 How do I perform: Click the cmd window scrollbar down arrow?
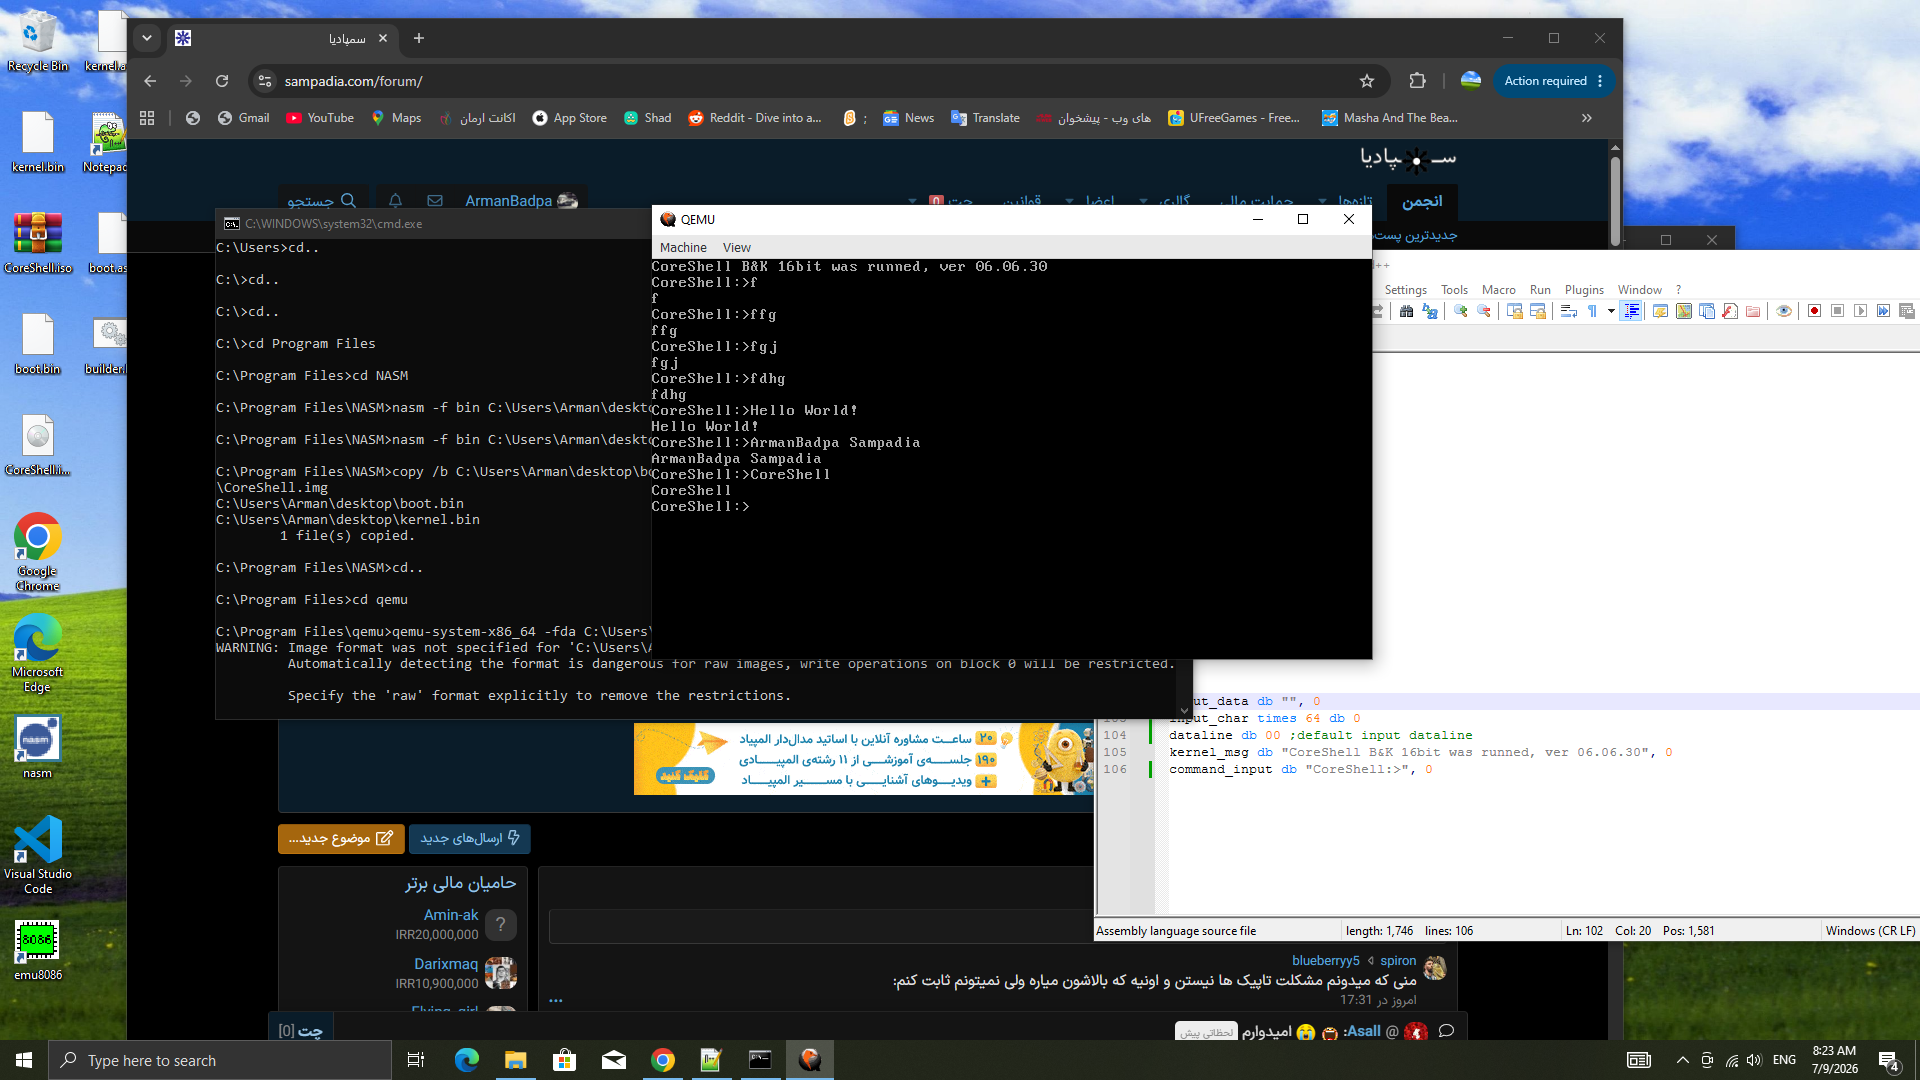click(x=1185, y=711)
